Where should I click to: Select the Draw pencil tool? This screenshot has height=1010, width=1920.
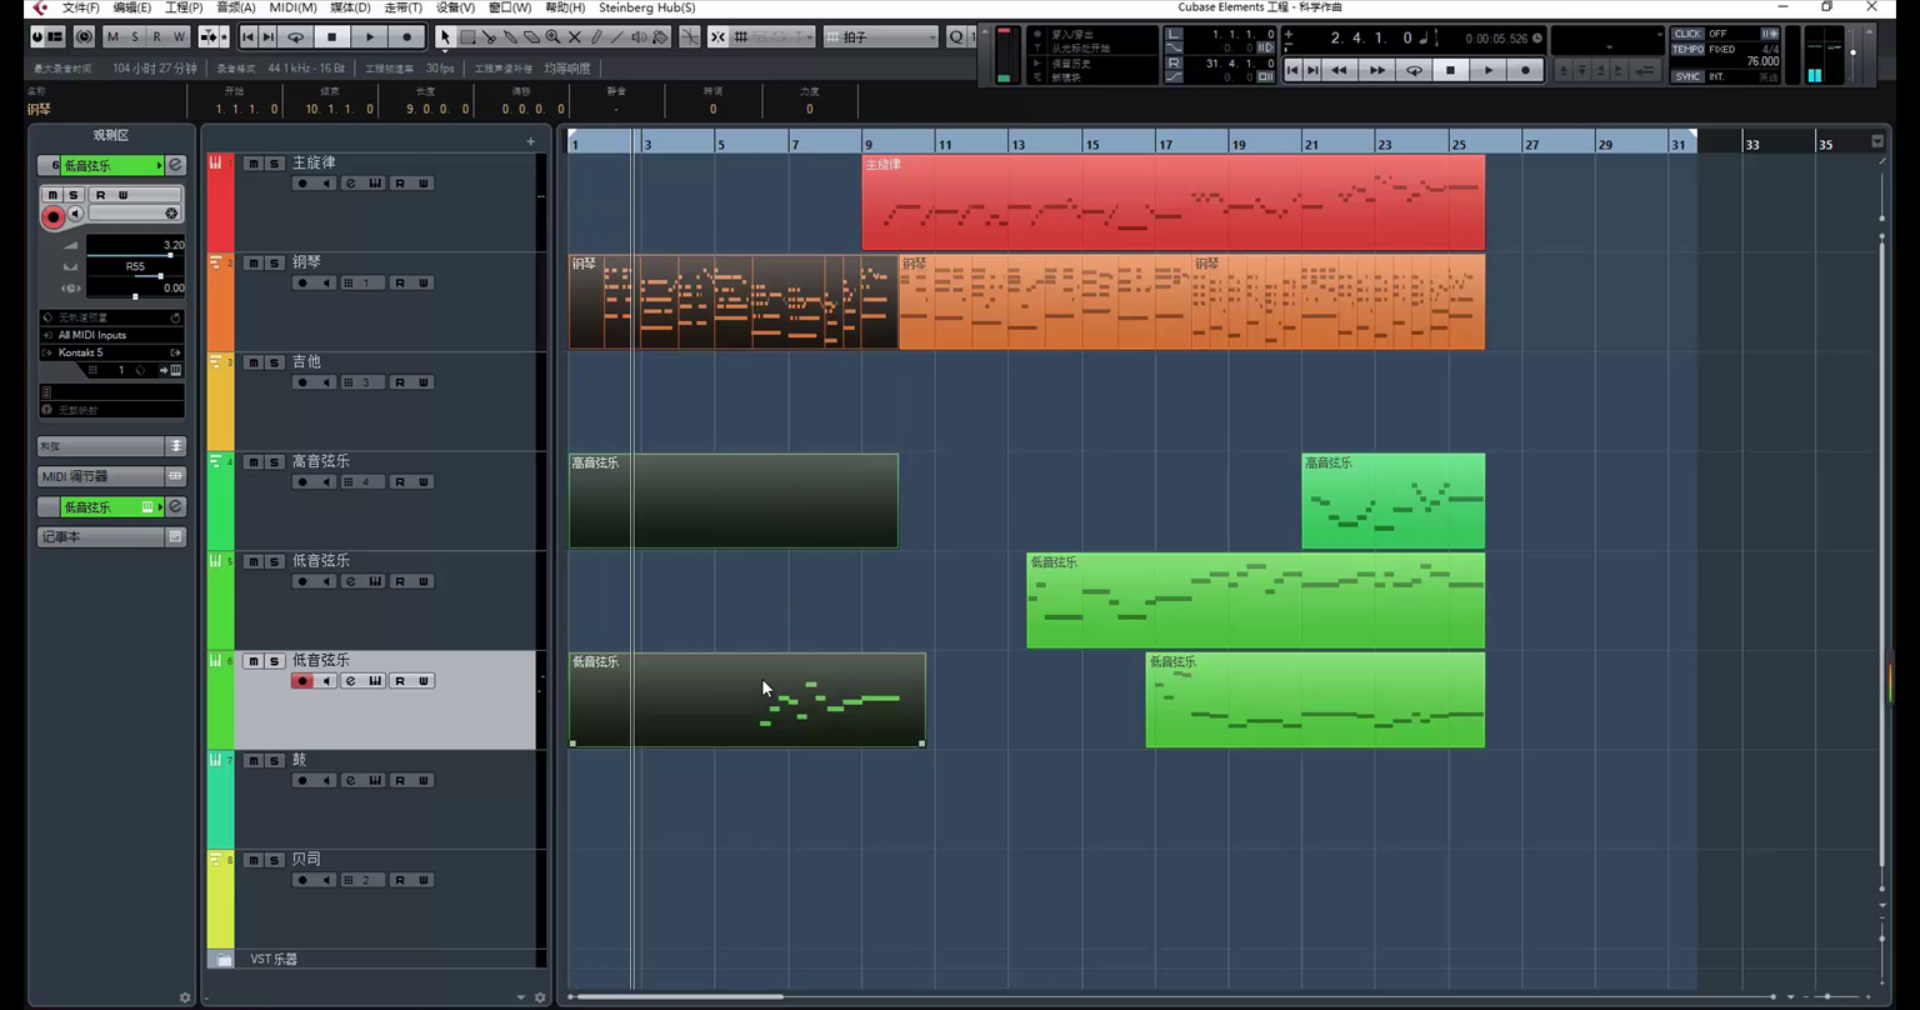pos(596,37)
